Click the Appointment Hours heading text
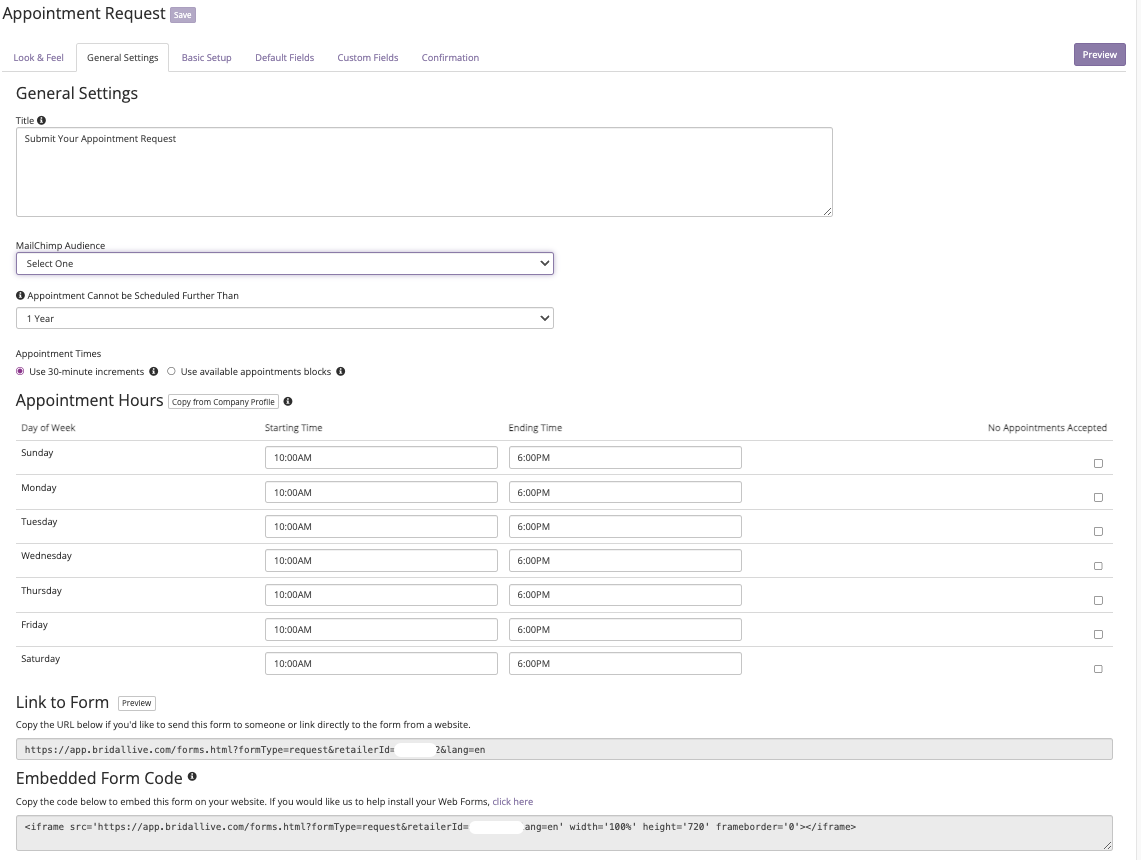 click(90, 400)
